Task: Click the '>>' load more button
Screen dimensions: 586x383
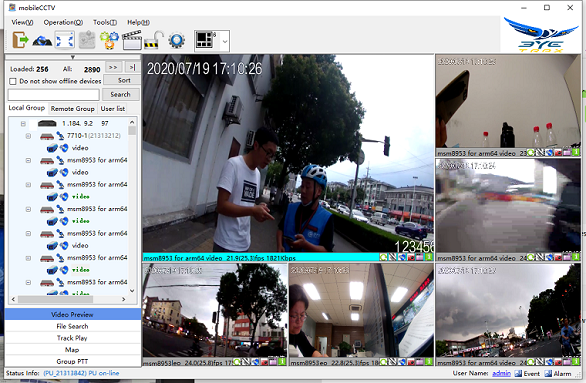Action: coord(113,67)
